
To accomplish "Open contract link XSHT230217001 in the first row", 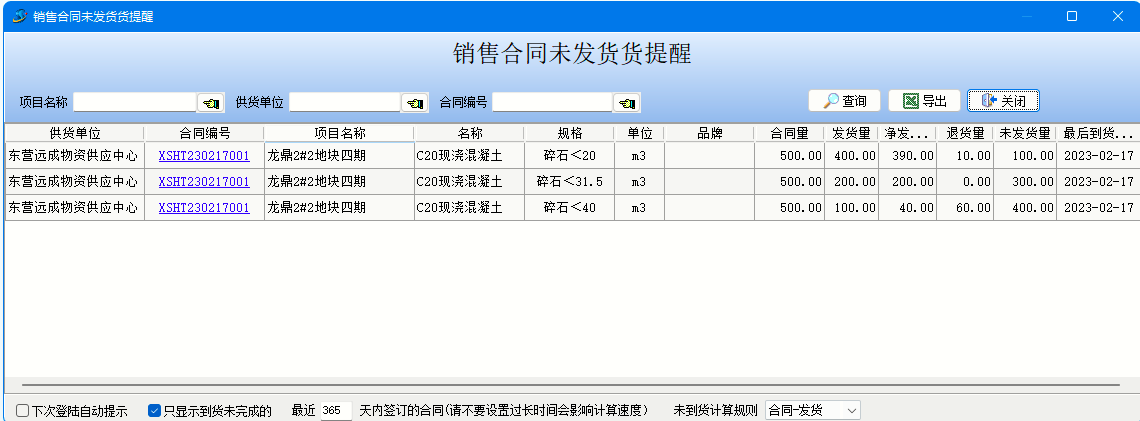I will pos(204,155).
